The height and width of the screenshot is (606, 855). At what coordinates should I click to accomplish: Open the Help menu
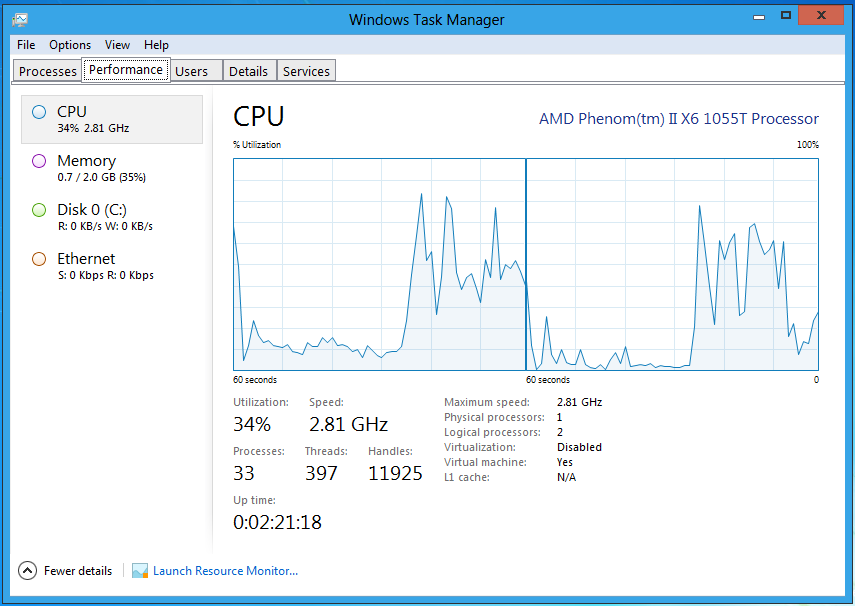156,45
